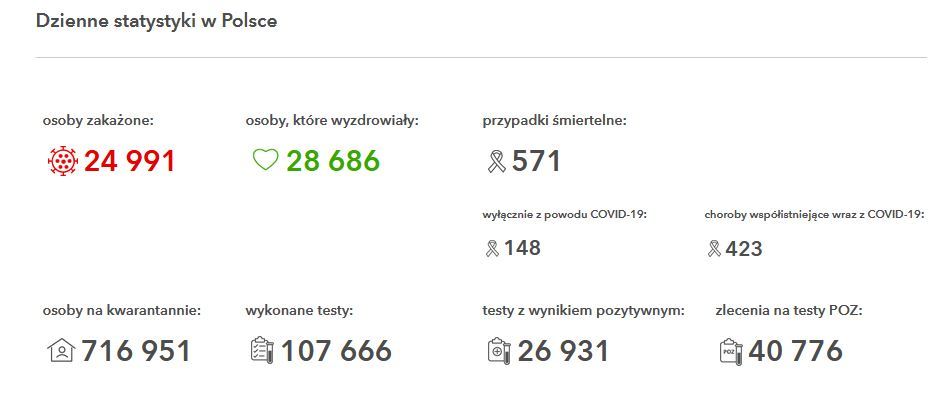
Task: Click the POZ test orders icon
Action: [x=731, y=351]
